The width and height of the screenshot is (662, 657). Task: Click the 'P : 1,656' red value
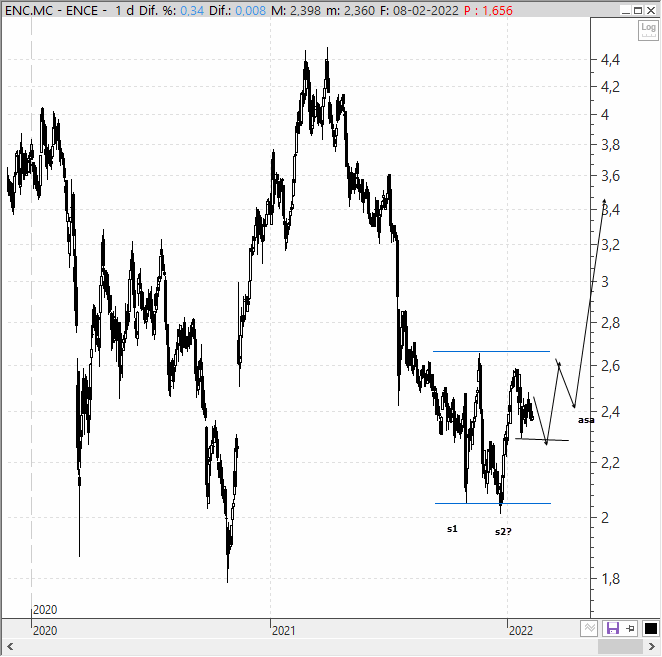488,11
